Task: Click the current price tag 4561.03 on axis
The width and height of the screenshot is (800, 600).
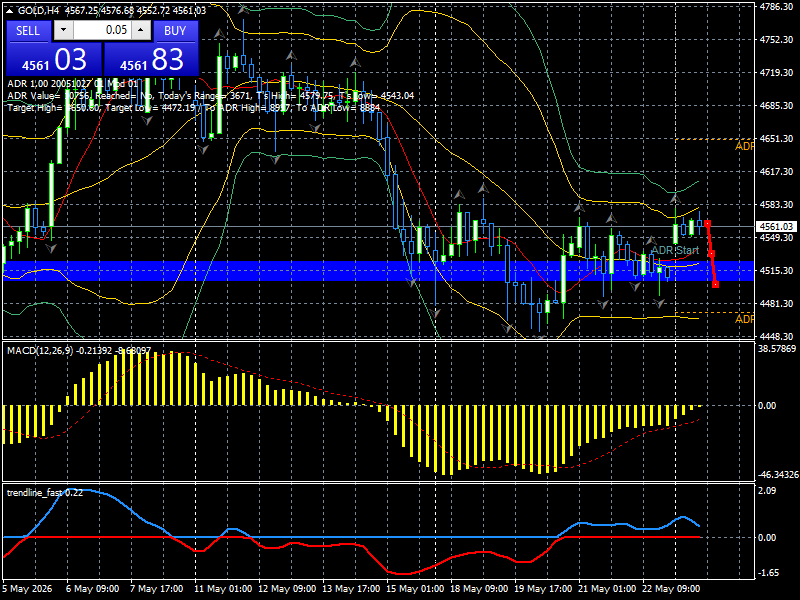Action: 776,227
